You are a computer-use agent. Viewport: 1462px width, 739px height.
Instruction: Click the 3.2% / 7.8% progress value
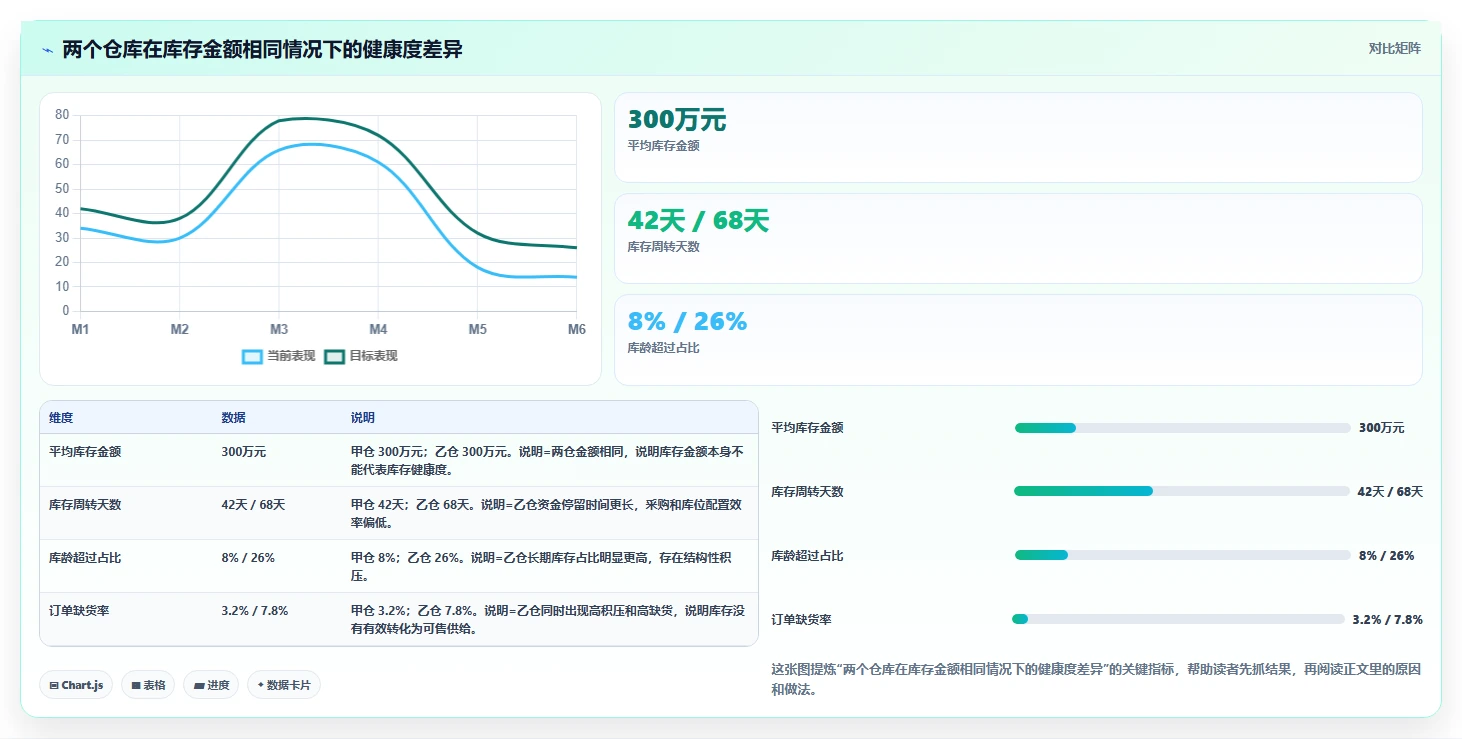click(1387, 620)
